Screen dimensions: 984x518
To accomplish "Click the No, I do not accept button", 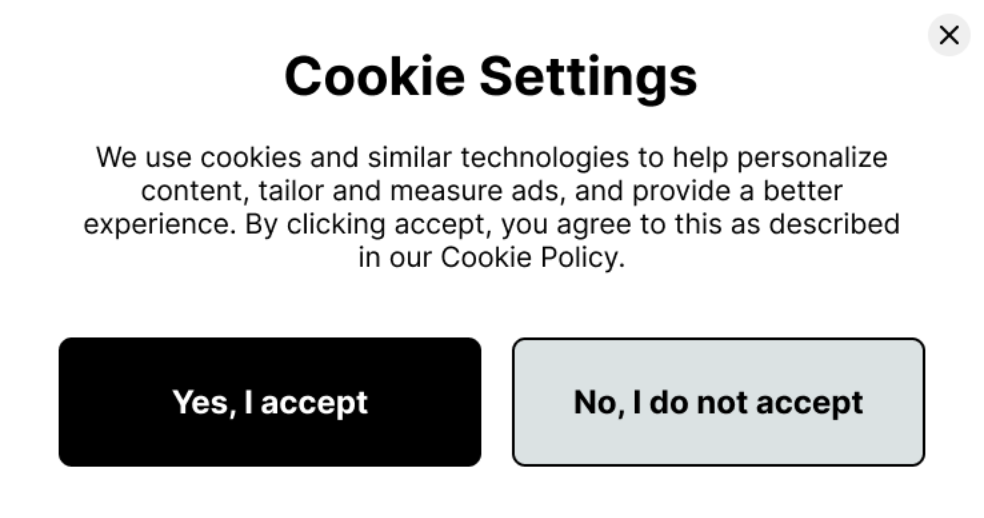I will (x=718, y=402).
